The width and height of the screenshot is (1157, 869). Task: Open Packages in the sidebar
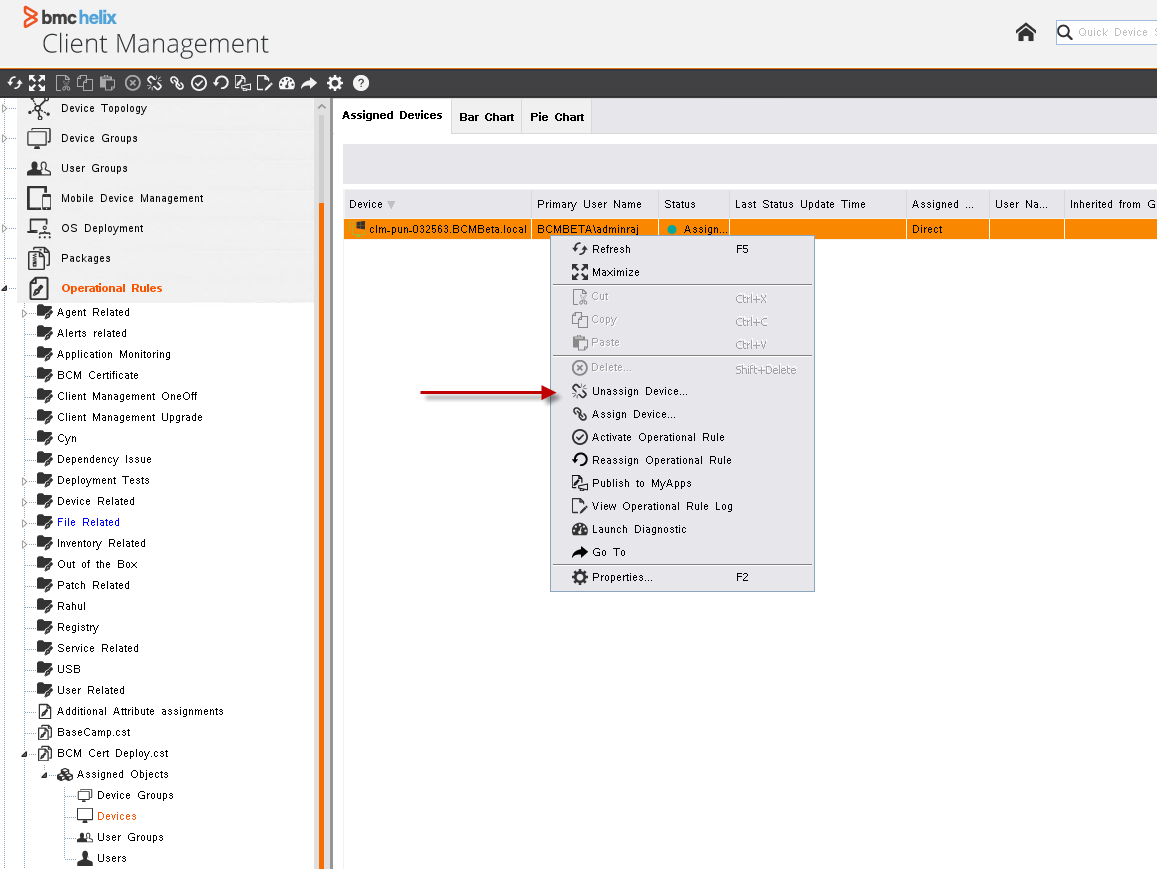[86, 258]
